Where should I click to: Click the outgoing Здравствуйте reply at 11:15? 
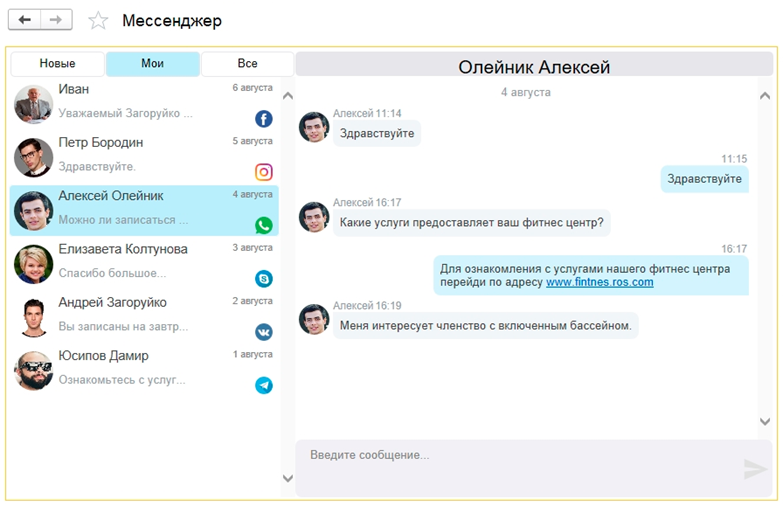705,179
